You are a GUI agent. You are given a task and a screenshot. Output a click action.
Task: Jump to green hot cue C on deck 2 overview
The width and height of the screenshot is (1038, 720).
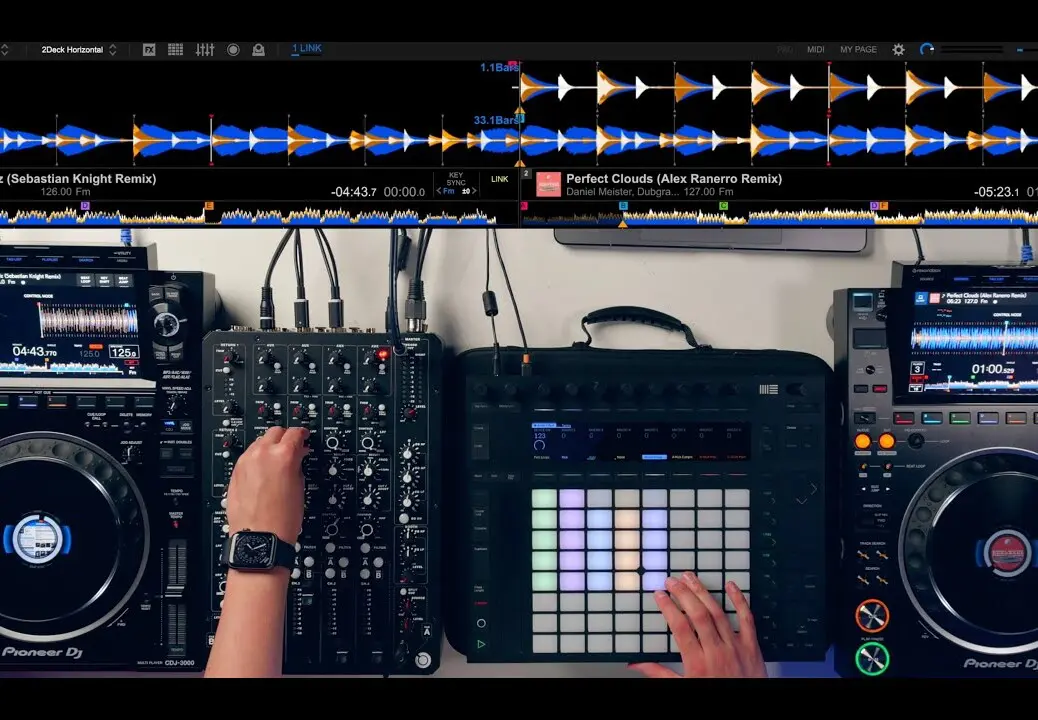coord(724,206)
